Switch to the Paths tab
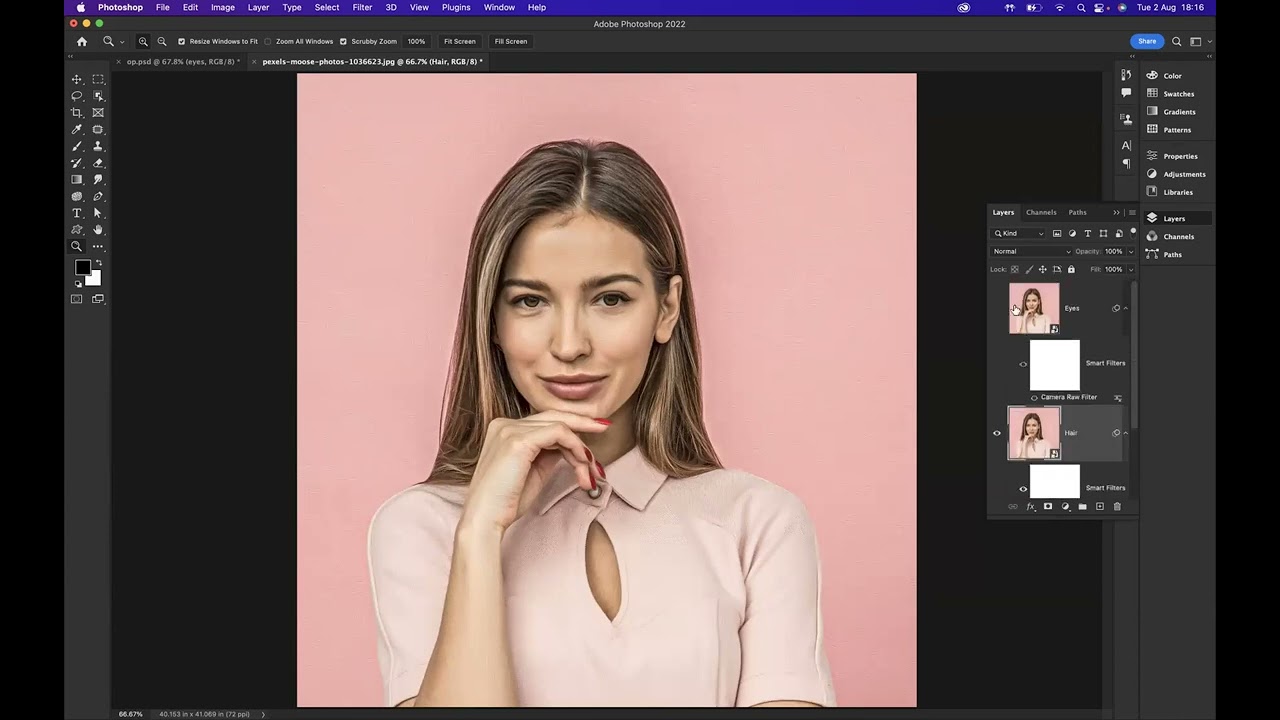The image size is (1280, 720). point(1077,212)
